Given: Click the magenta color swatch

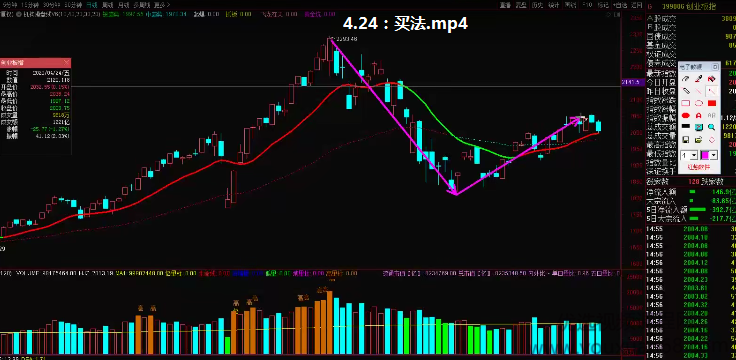Looking at the screenshot, I should click(705, 155).
